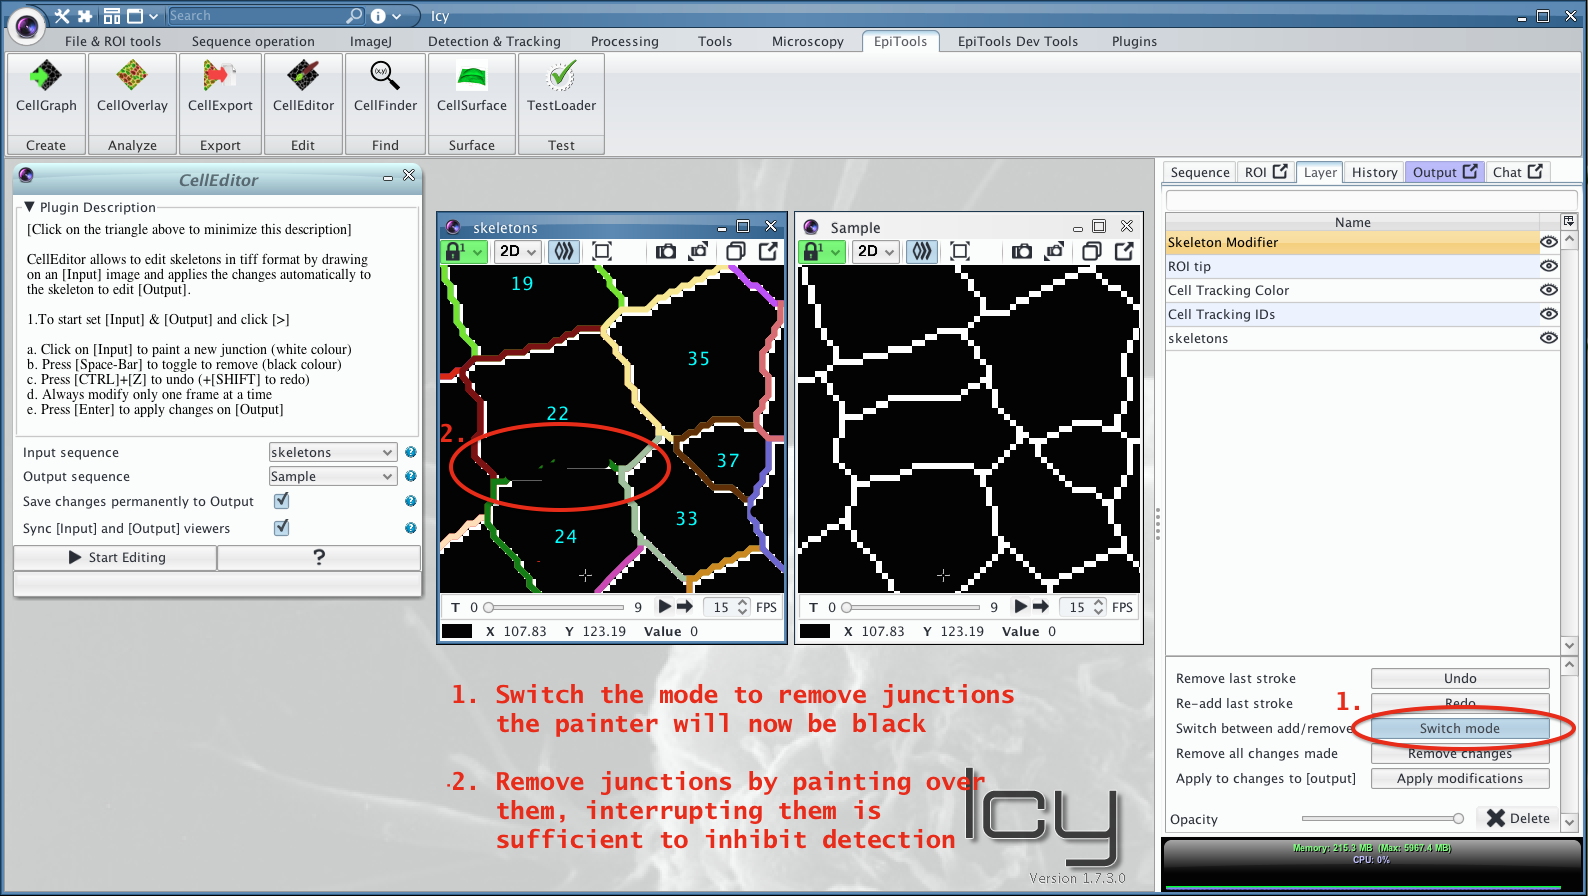The image size is (1588, 896).
Task: Open the lock sync dropdown in Sample viewer
Action: click(x=822, y=251)
